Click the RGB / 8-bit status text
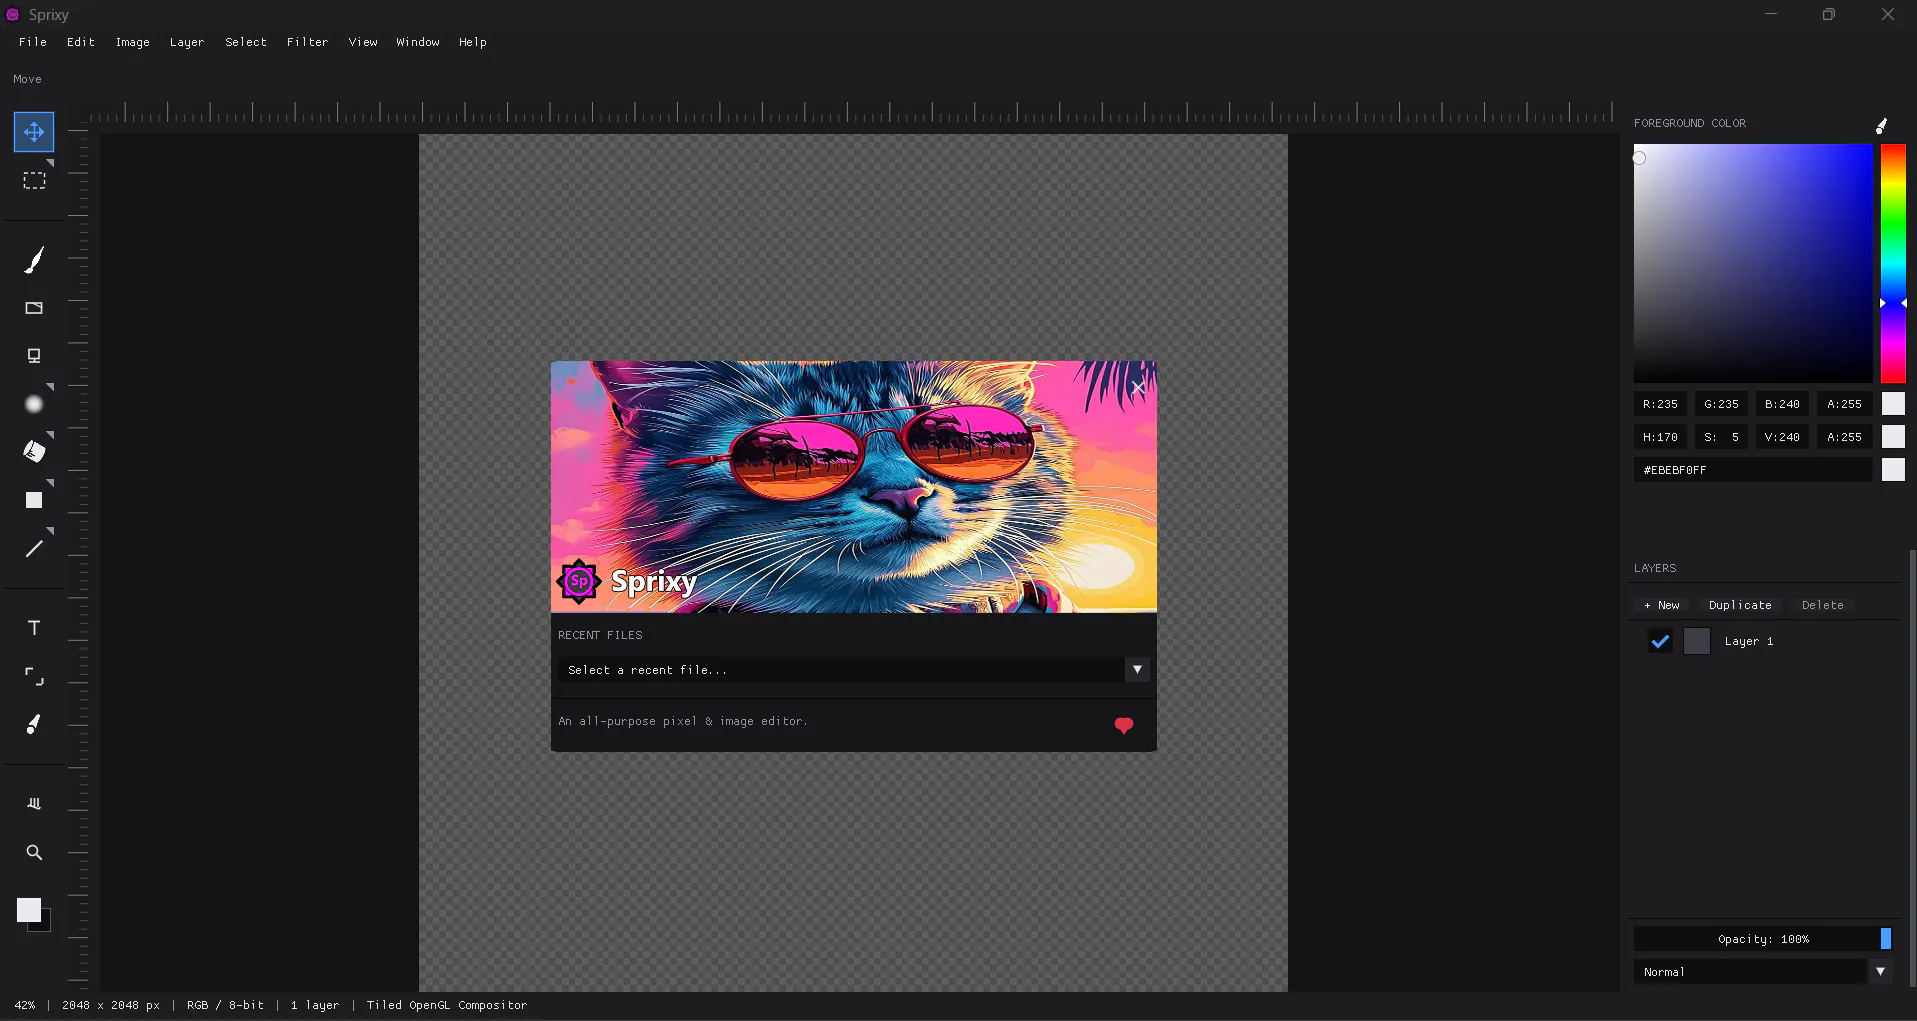The width and height of the screenshot is (1917, 1021). (225, 1005)
